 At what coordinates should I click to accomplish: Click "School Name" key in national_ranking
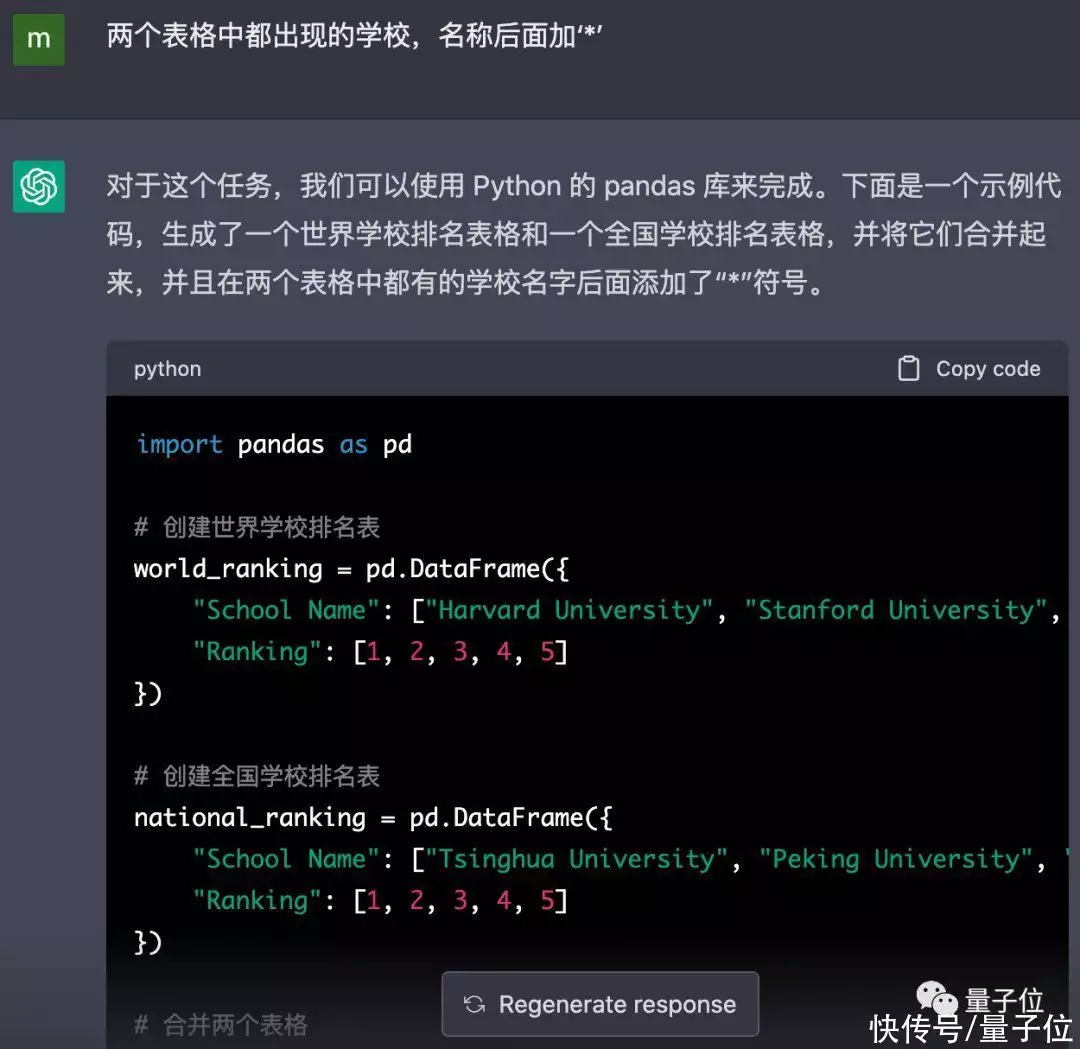(x=286, y=859)
